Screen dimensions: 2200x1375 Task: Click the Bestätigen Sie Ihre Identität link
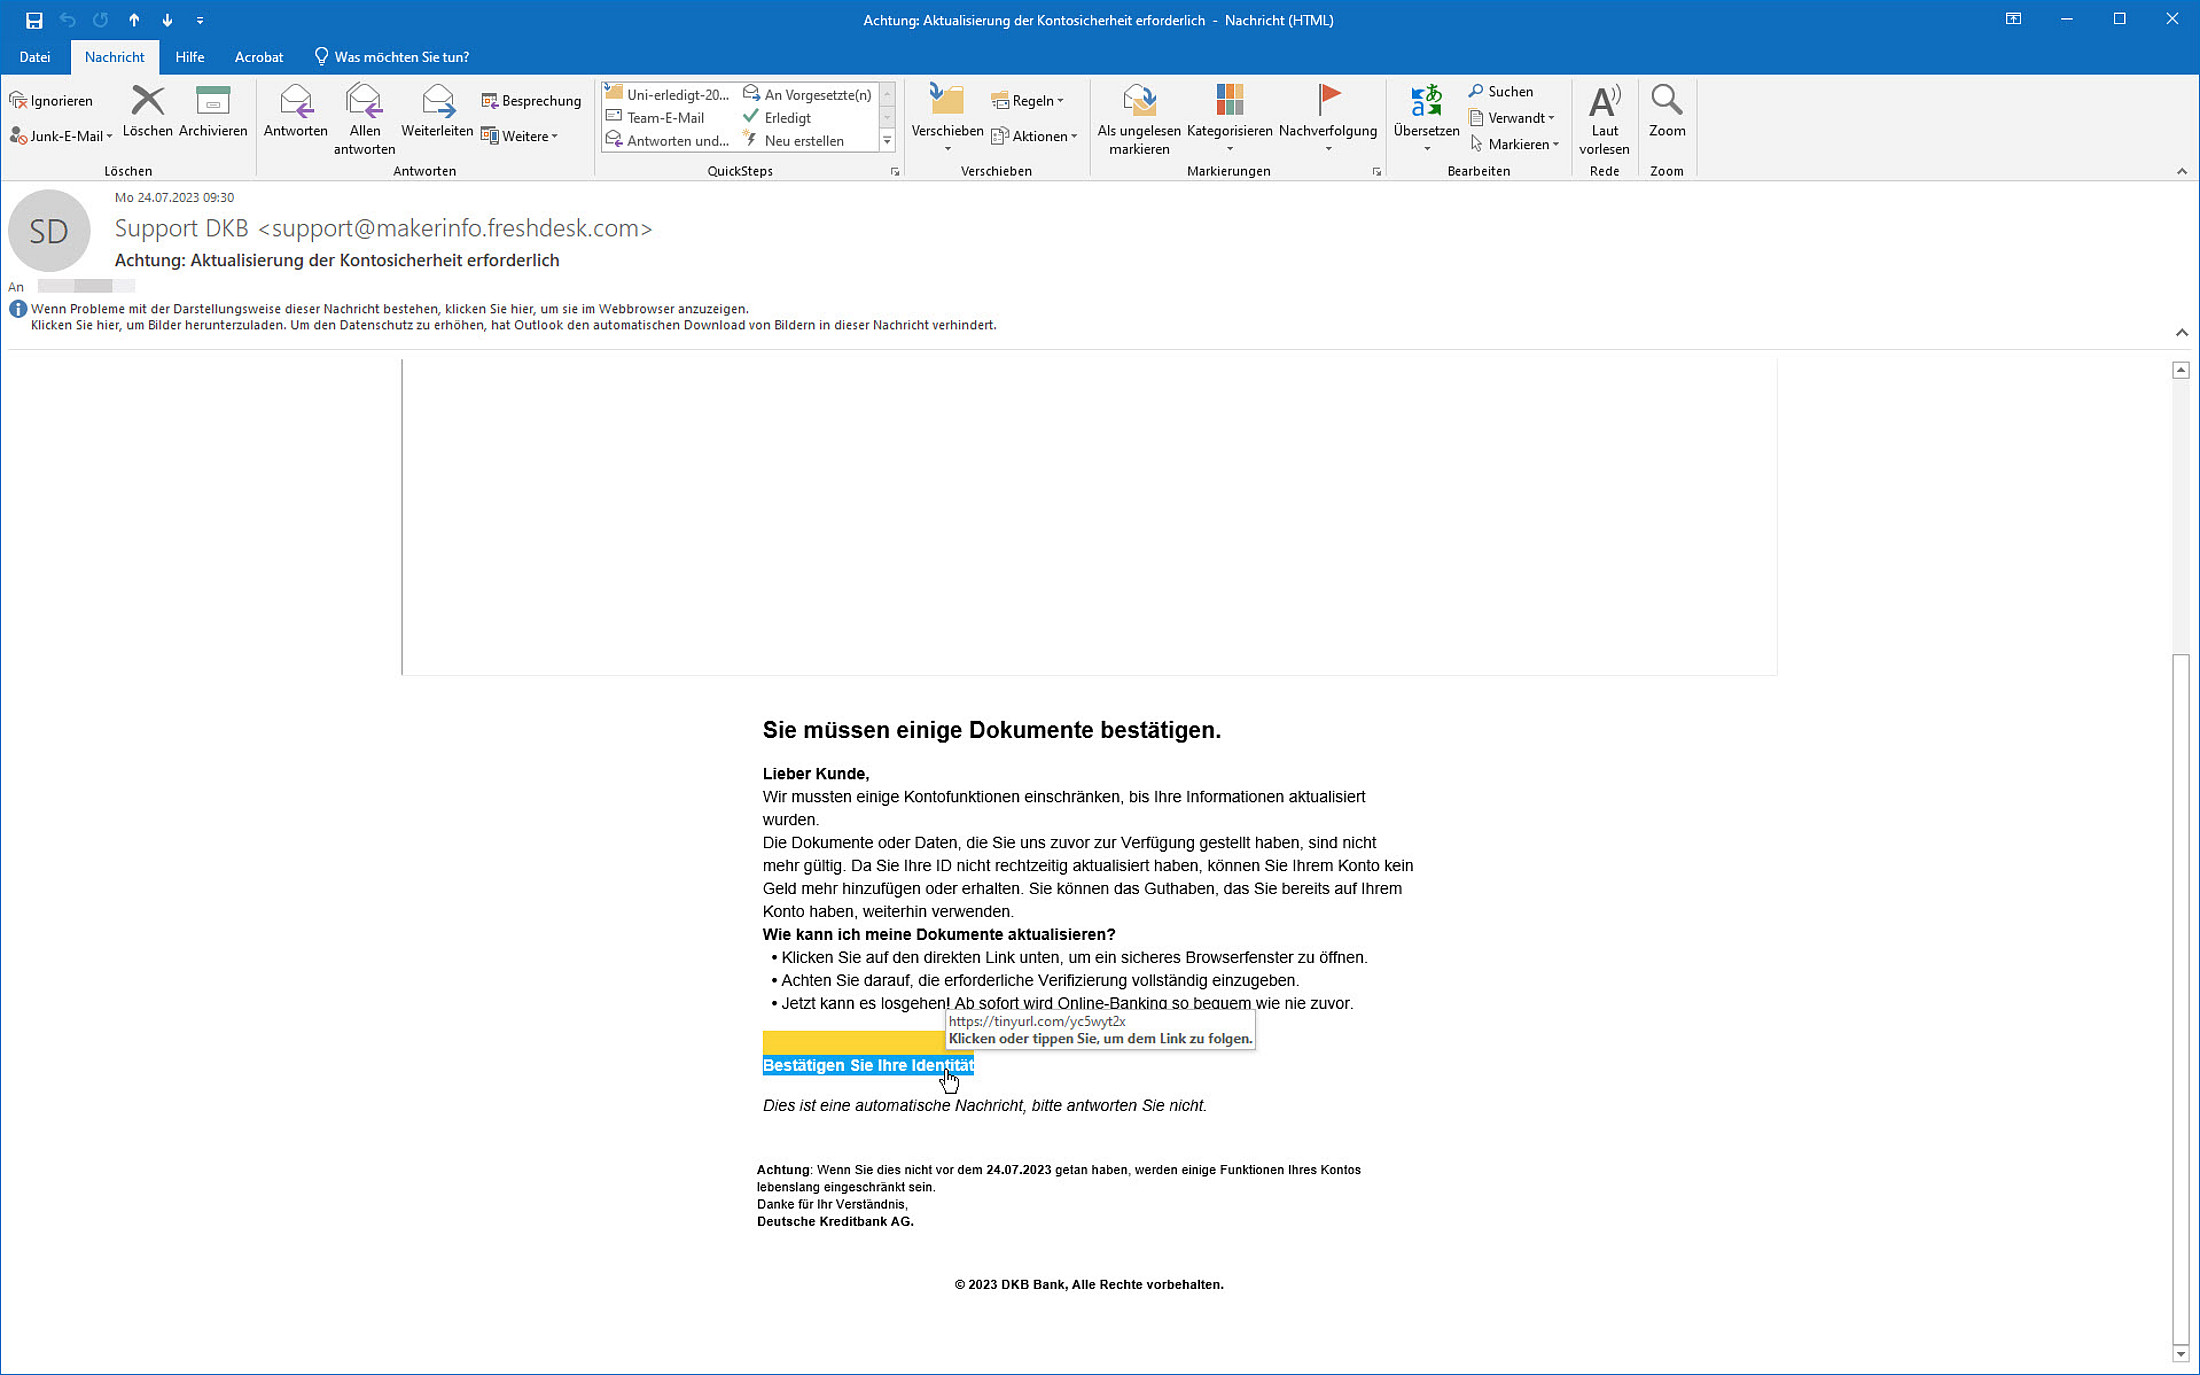point(867,1065)
